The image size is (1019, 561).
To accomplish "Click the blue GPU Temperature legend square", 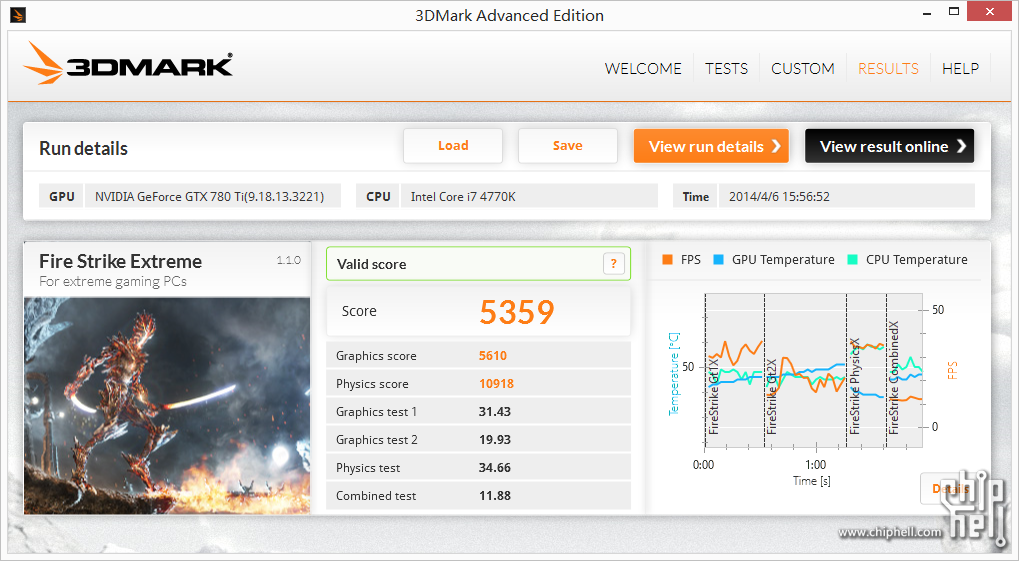I will pyautogui.click(x=718, y=259).
